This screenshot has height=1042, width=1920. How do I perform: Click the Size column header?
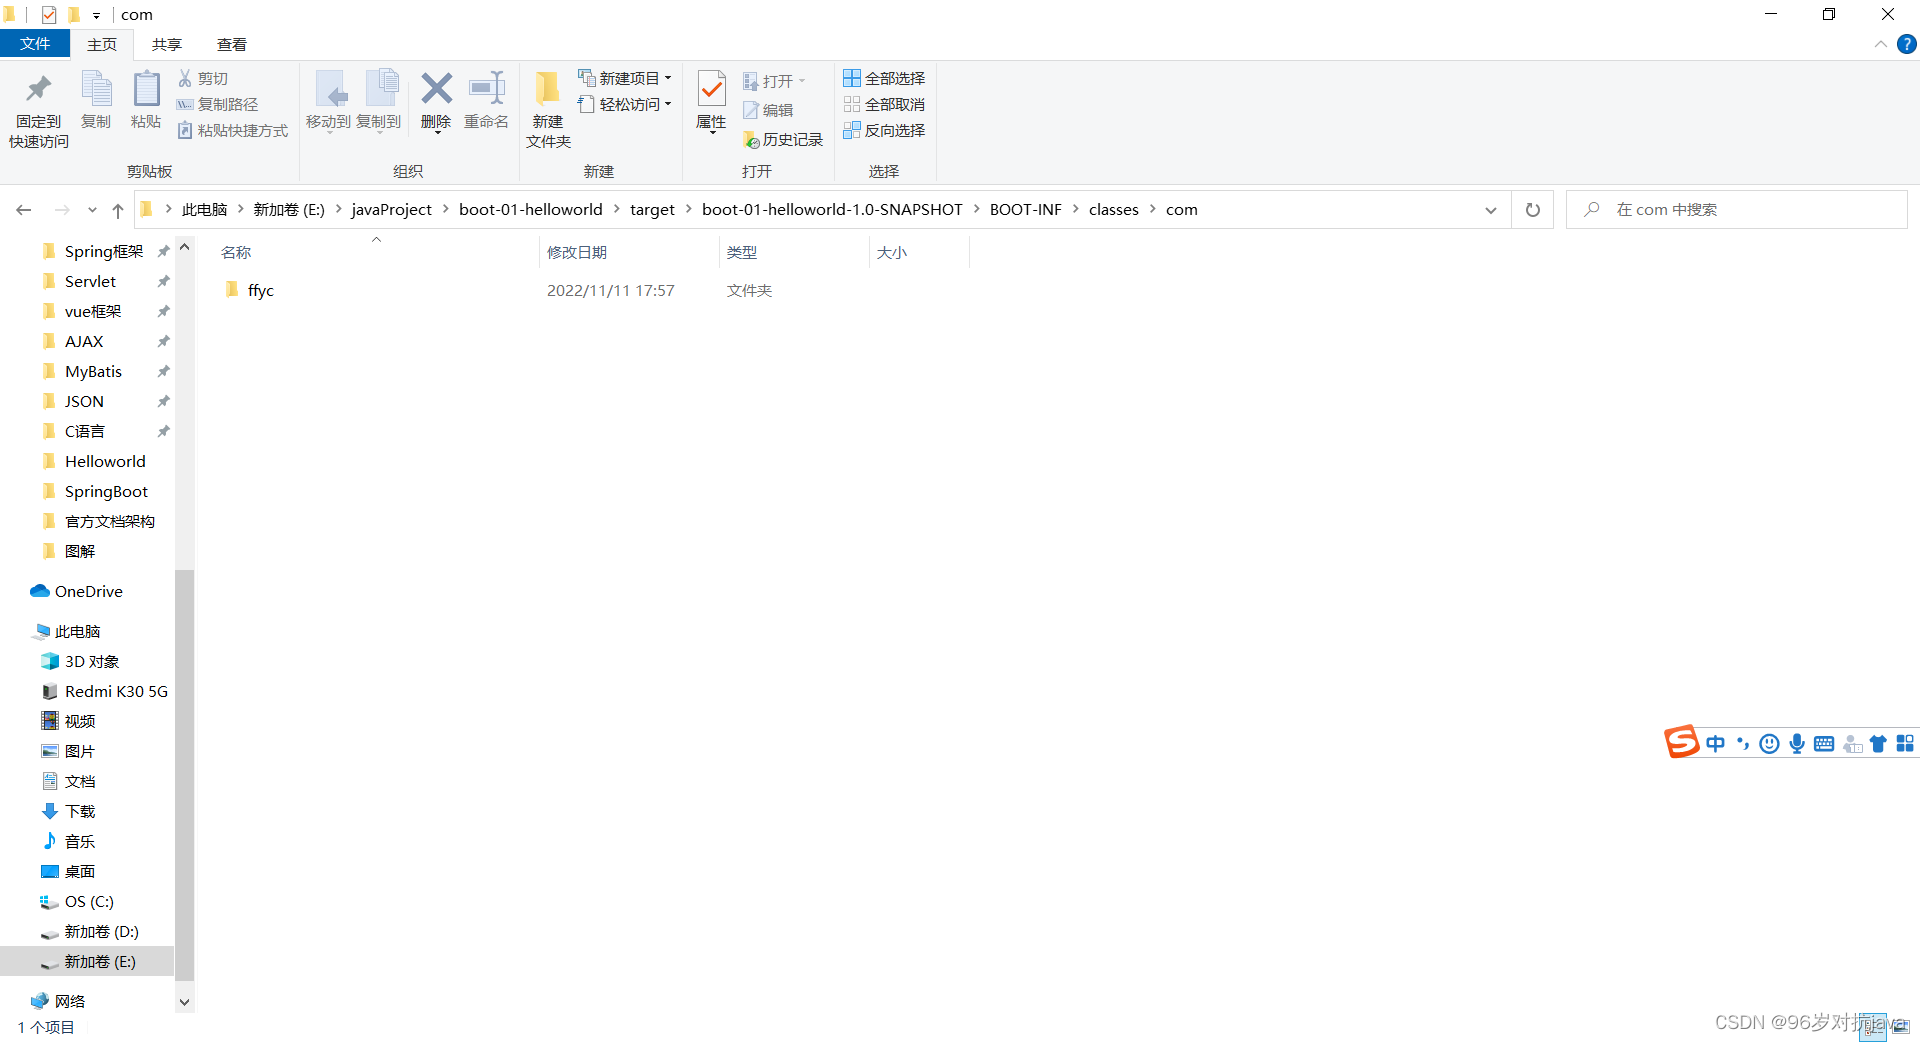point(919,252)
